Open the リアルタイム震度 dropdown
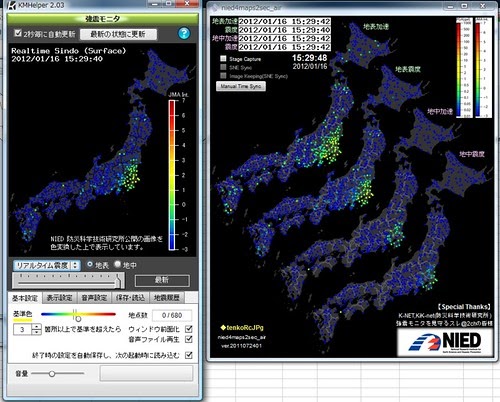This screenshot has height=402, width=500. [x=47, y=265]
